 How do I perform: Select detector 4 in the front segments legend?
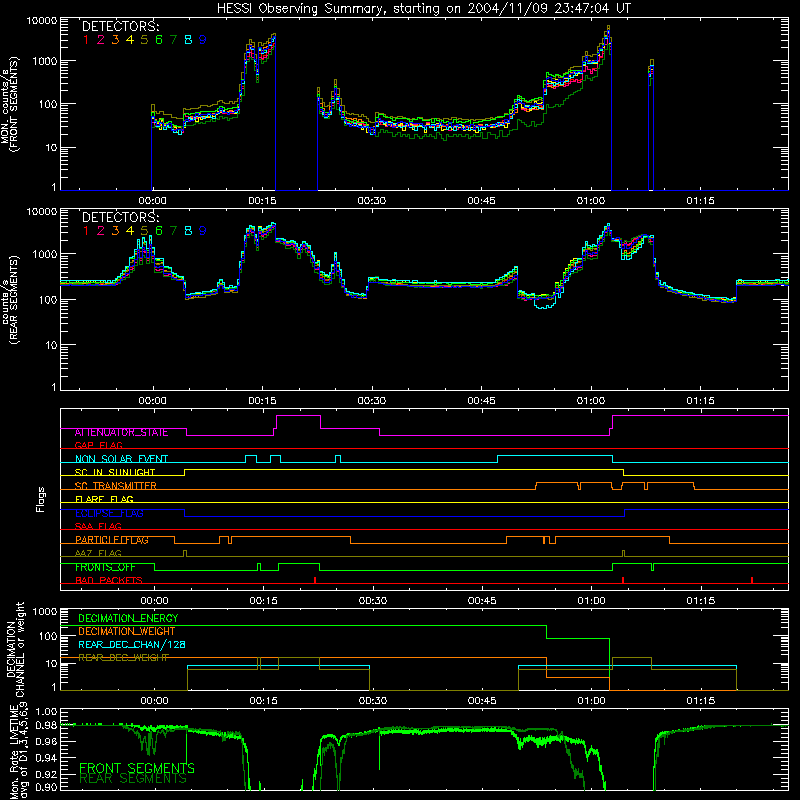point(130,40)
